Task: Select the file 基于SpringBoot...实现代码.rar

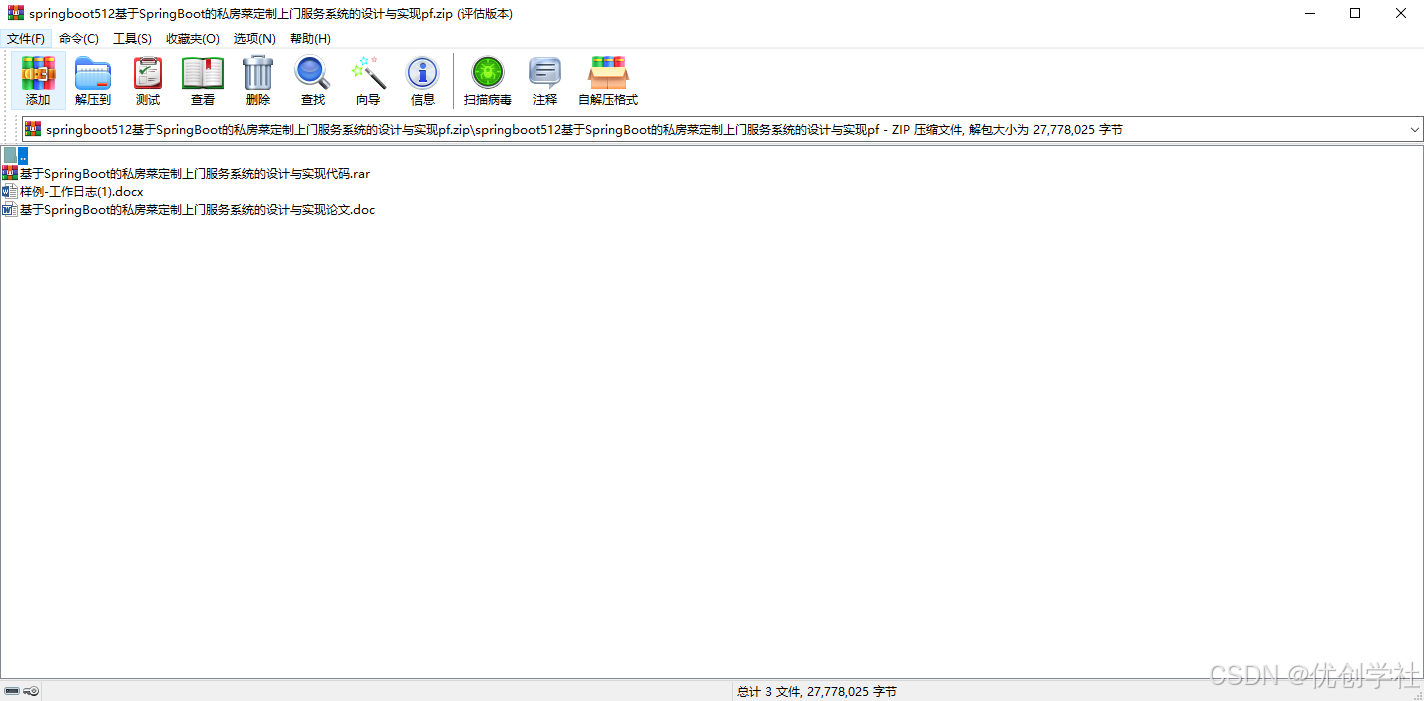Action: pyautogui.click(x=195, y=173)
